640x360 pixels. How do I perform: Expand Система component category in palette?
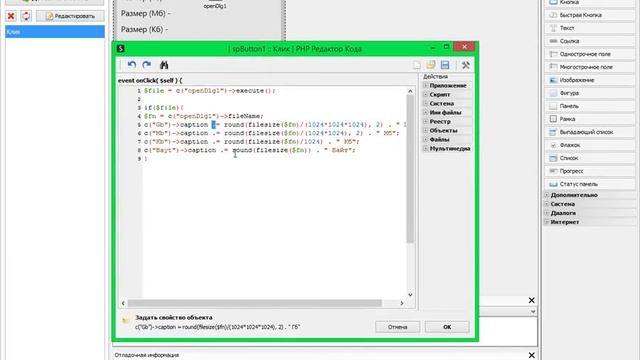click(547, 204)
